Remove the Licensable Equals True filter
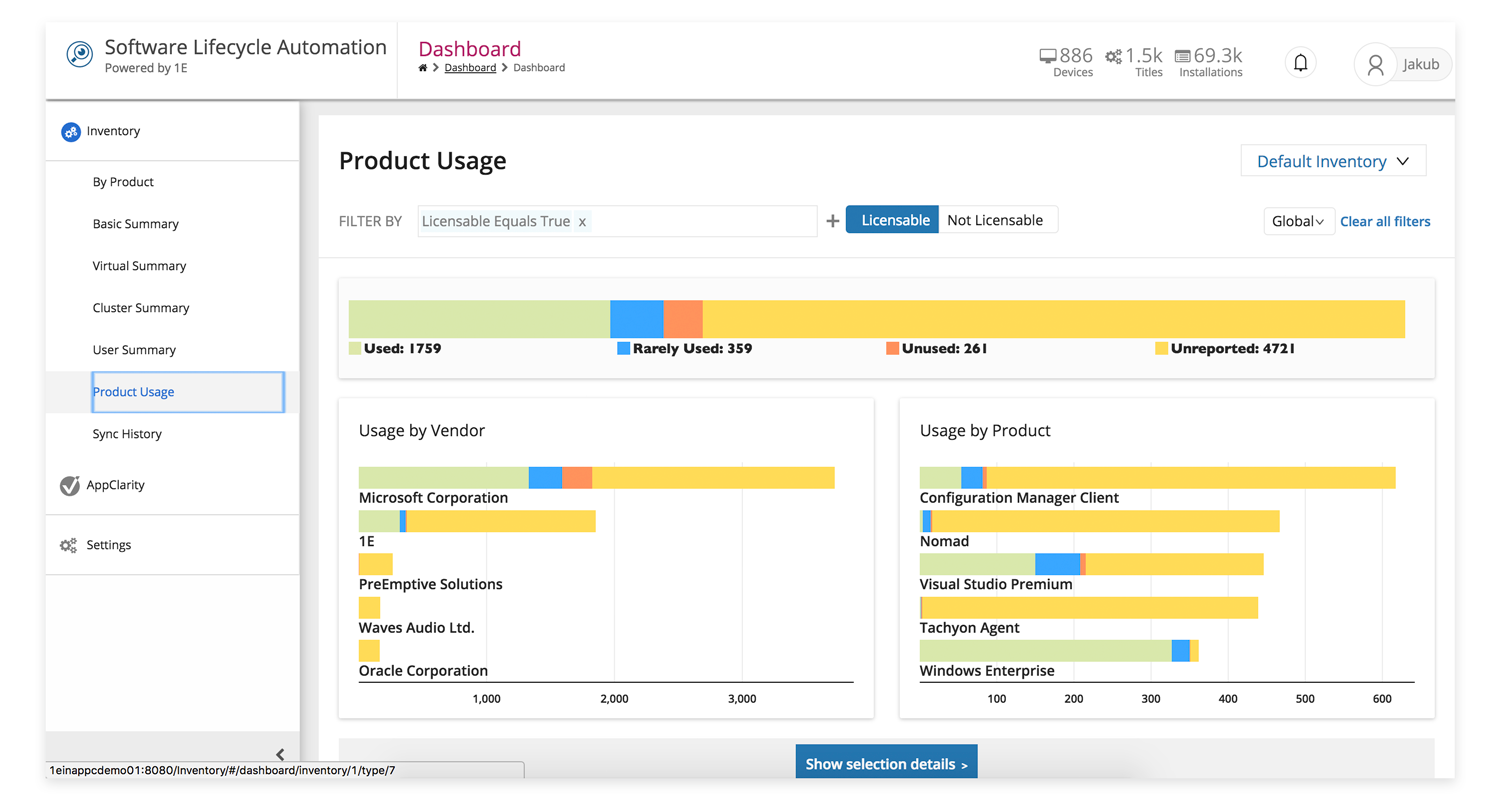The width and height of the screenshot is (1500, 800). 582,222
